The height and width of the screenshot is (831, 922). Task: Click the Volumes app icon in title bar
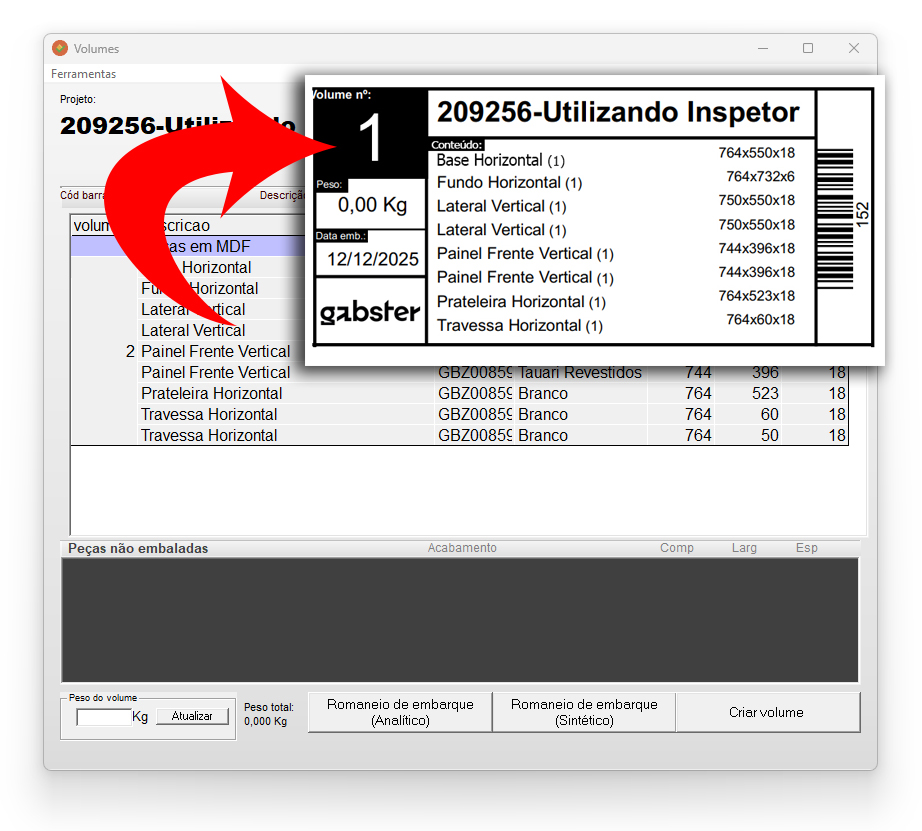point(60,48)
